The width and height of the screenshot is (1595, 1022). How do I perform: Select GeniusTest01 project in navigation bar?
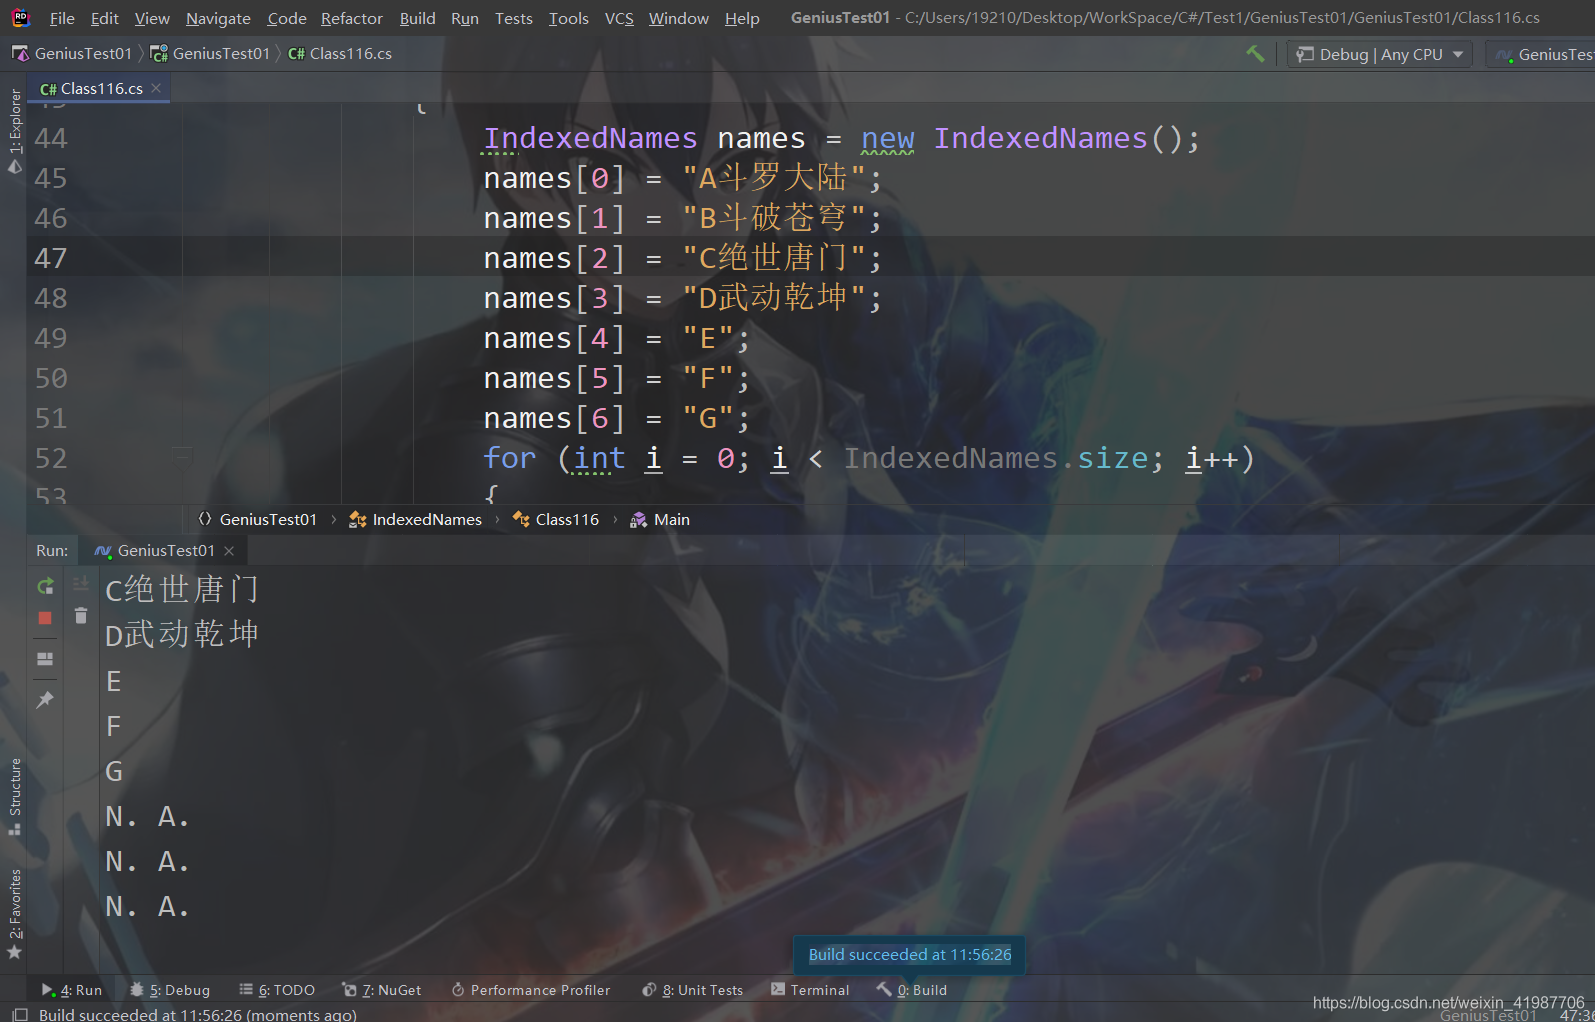coord(210,53)
